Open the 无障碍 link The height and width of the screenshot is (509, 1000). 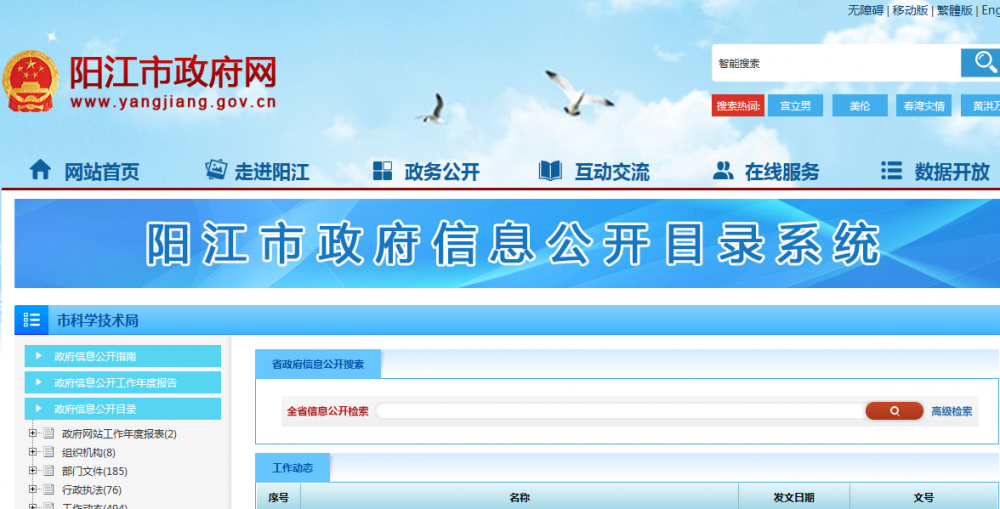pos(865,10)
